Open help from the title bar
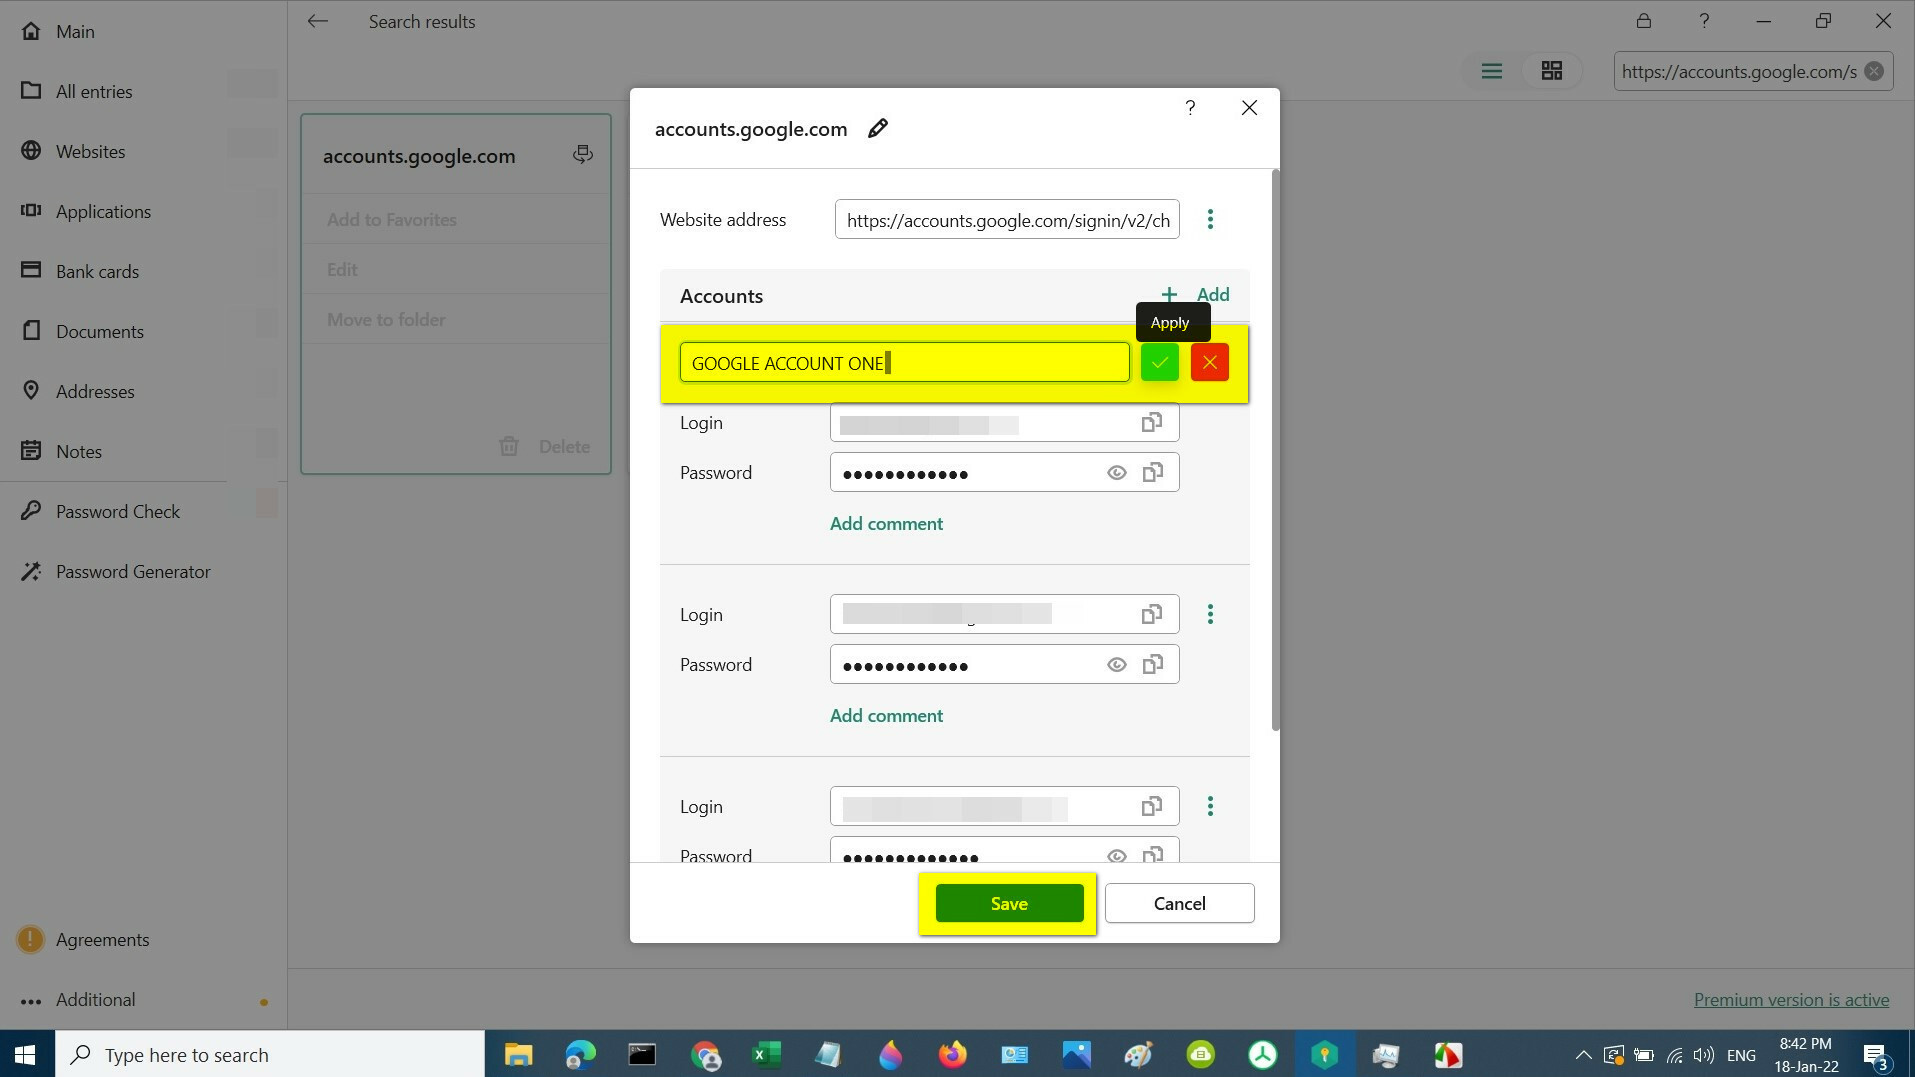Screen dimensions: 1915x1077 click(x=1704, y=21)
